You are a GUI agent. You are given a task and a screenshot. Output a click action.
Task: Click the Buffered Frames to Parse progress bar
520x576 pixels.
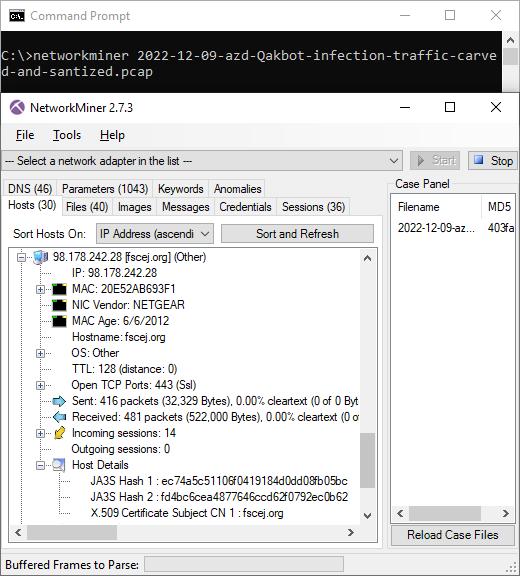coord(244,564)
